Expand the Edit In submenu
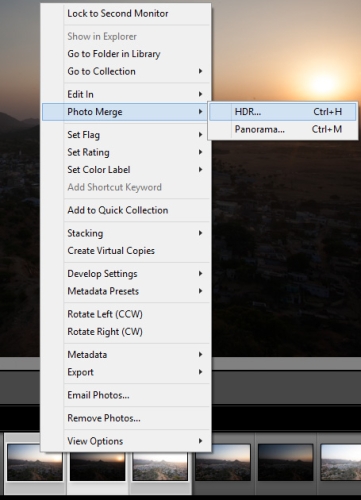 click(x=126, y=94)
